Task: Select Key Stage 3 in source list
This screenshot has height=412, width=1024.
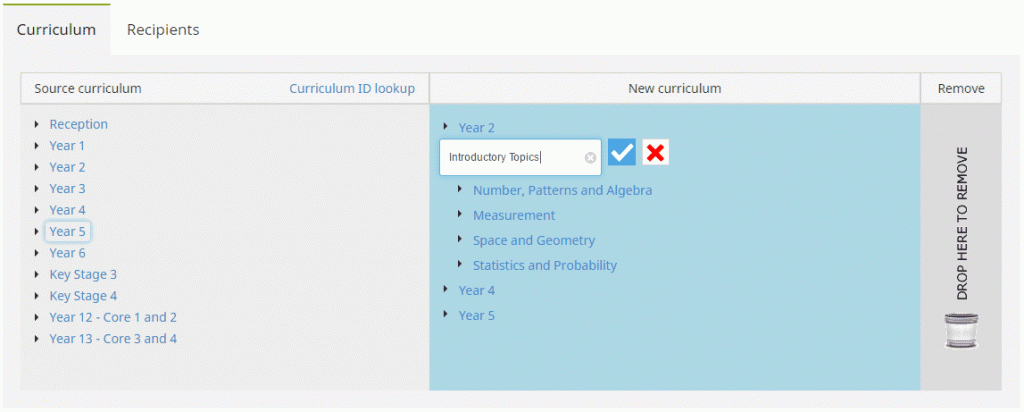Action: pyautogui.click(x=83, y=274)
